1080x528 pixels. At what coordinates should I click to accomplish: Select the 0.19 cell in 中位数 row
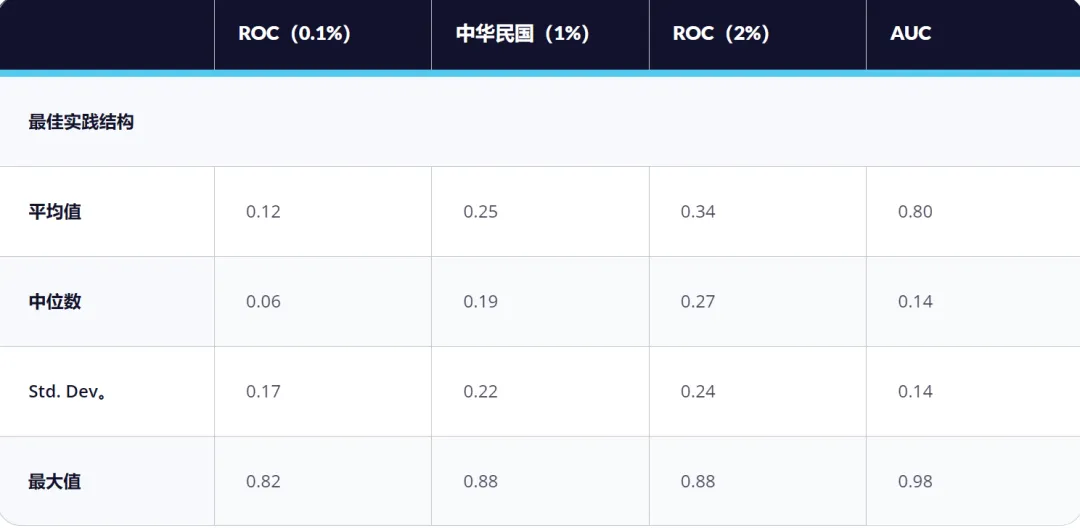coord(540,302)
